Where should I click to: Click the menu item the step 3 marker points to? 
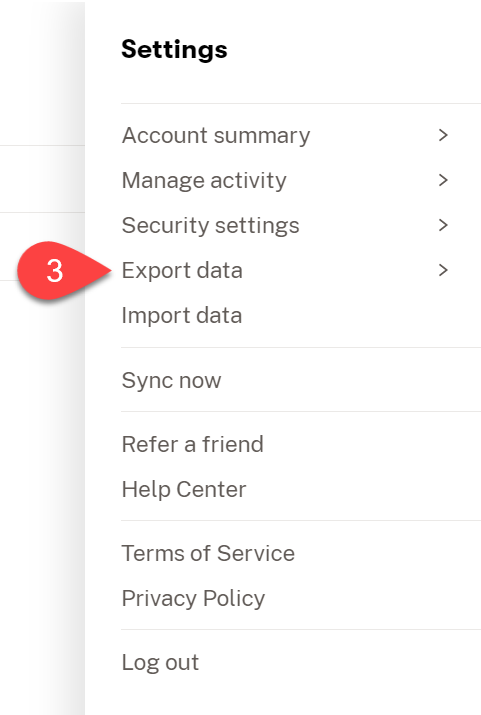tap(182, 270)
